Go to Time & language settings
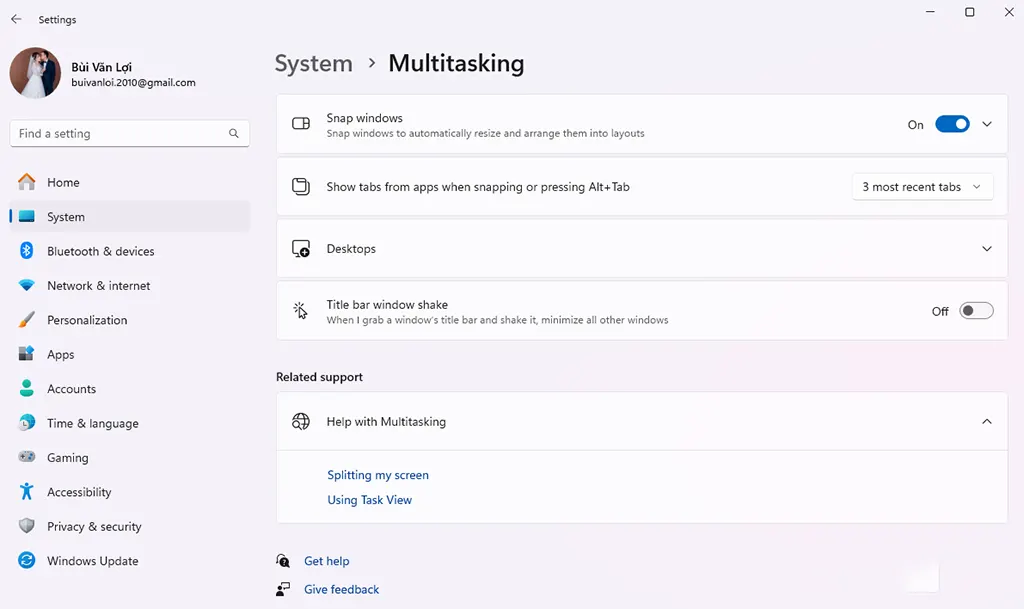 [x=92, y=424]
